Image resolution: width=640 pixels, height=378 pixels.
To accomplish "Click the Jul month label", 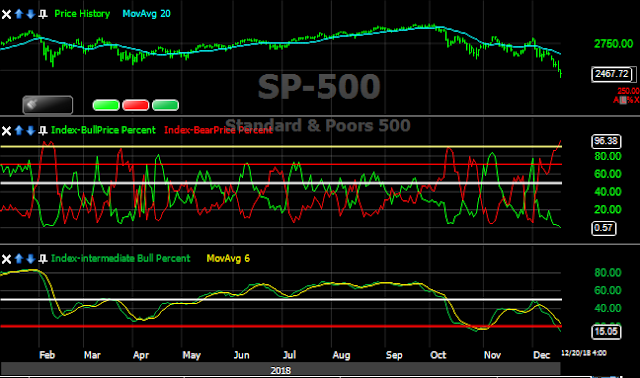I will tap(289, 355).
